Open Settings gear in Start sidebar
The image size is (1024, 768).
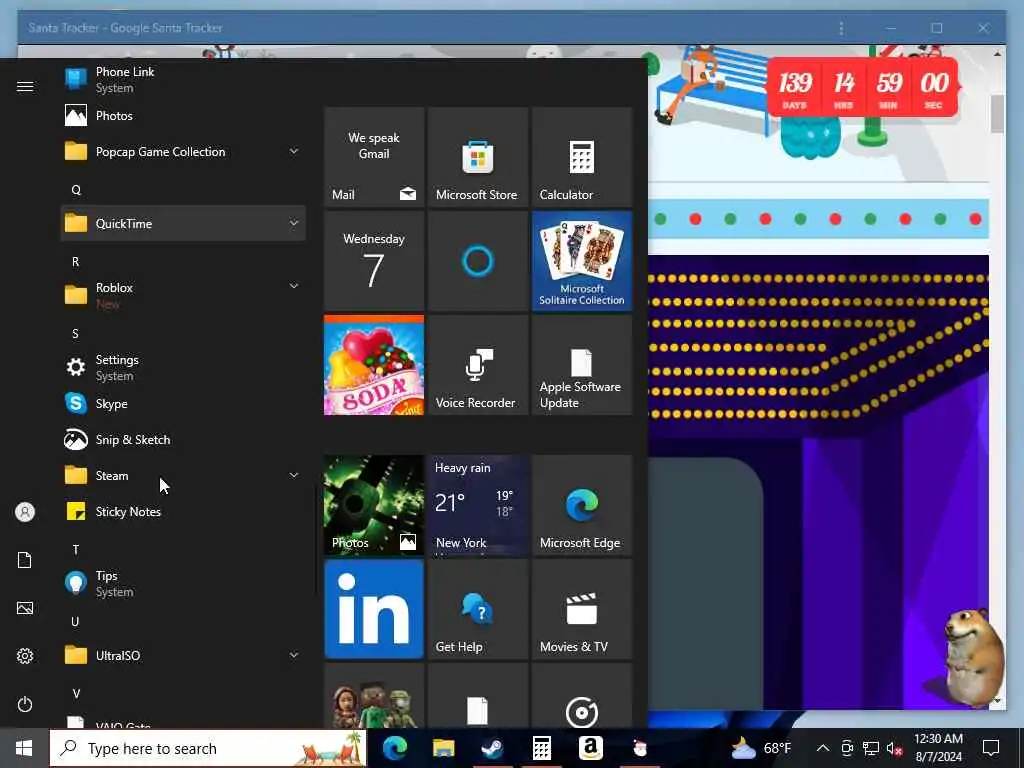click(25, 656)
